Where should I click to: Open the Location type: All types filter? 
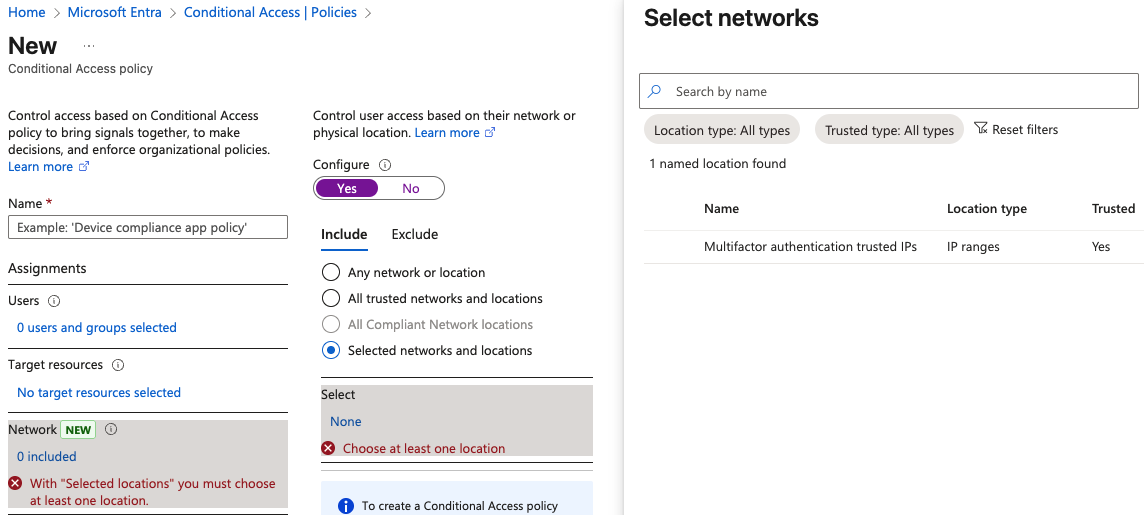722,130
